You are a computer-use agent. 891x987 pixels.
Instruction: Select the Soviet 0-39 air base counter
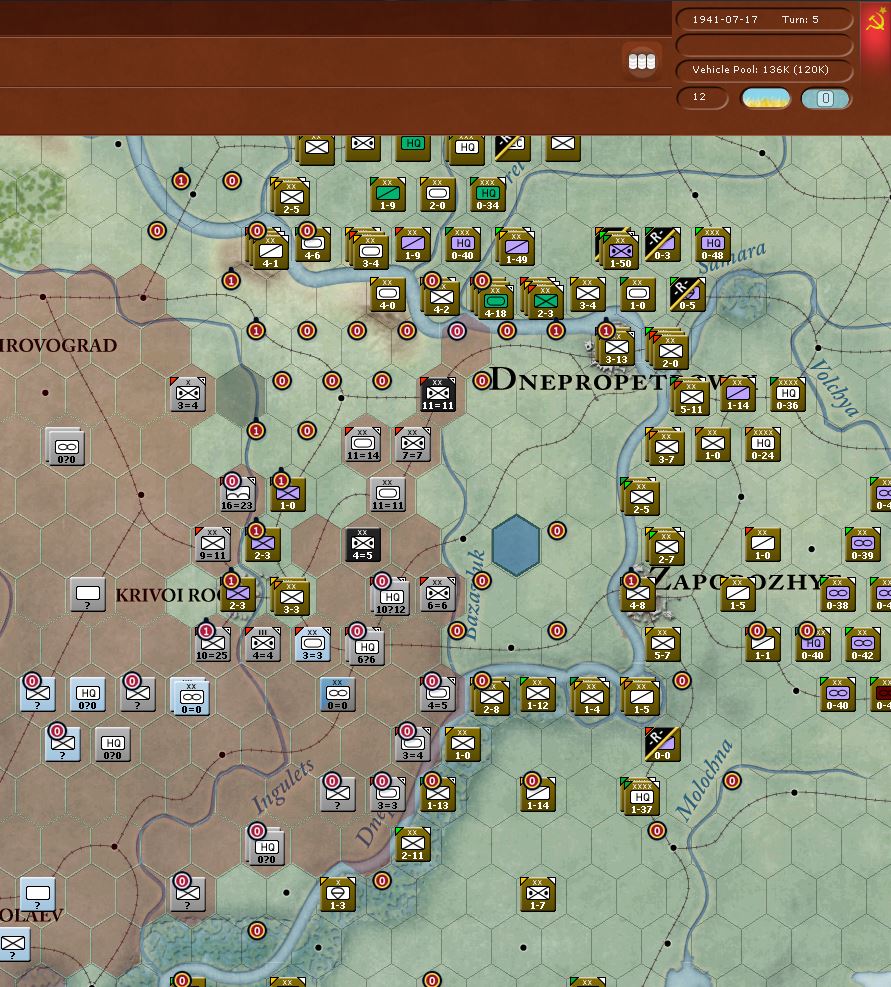[863, 544]
